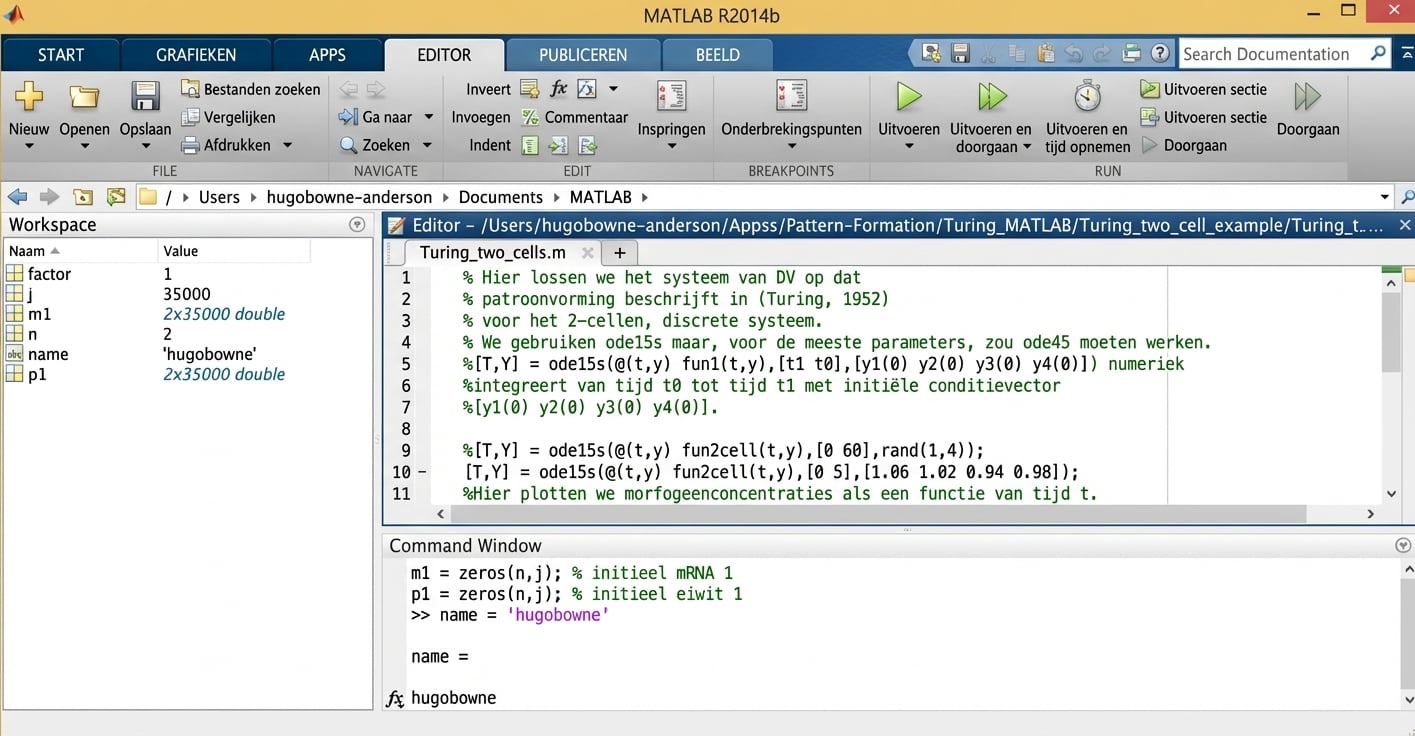Image resolution: width=1415 pixels, height=736 pixels.
Task: Click the printer icon in the quick access toolbar
Action: [x=1131, y=54]
